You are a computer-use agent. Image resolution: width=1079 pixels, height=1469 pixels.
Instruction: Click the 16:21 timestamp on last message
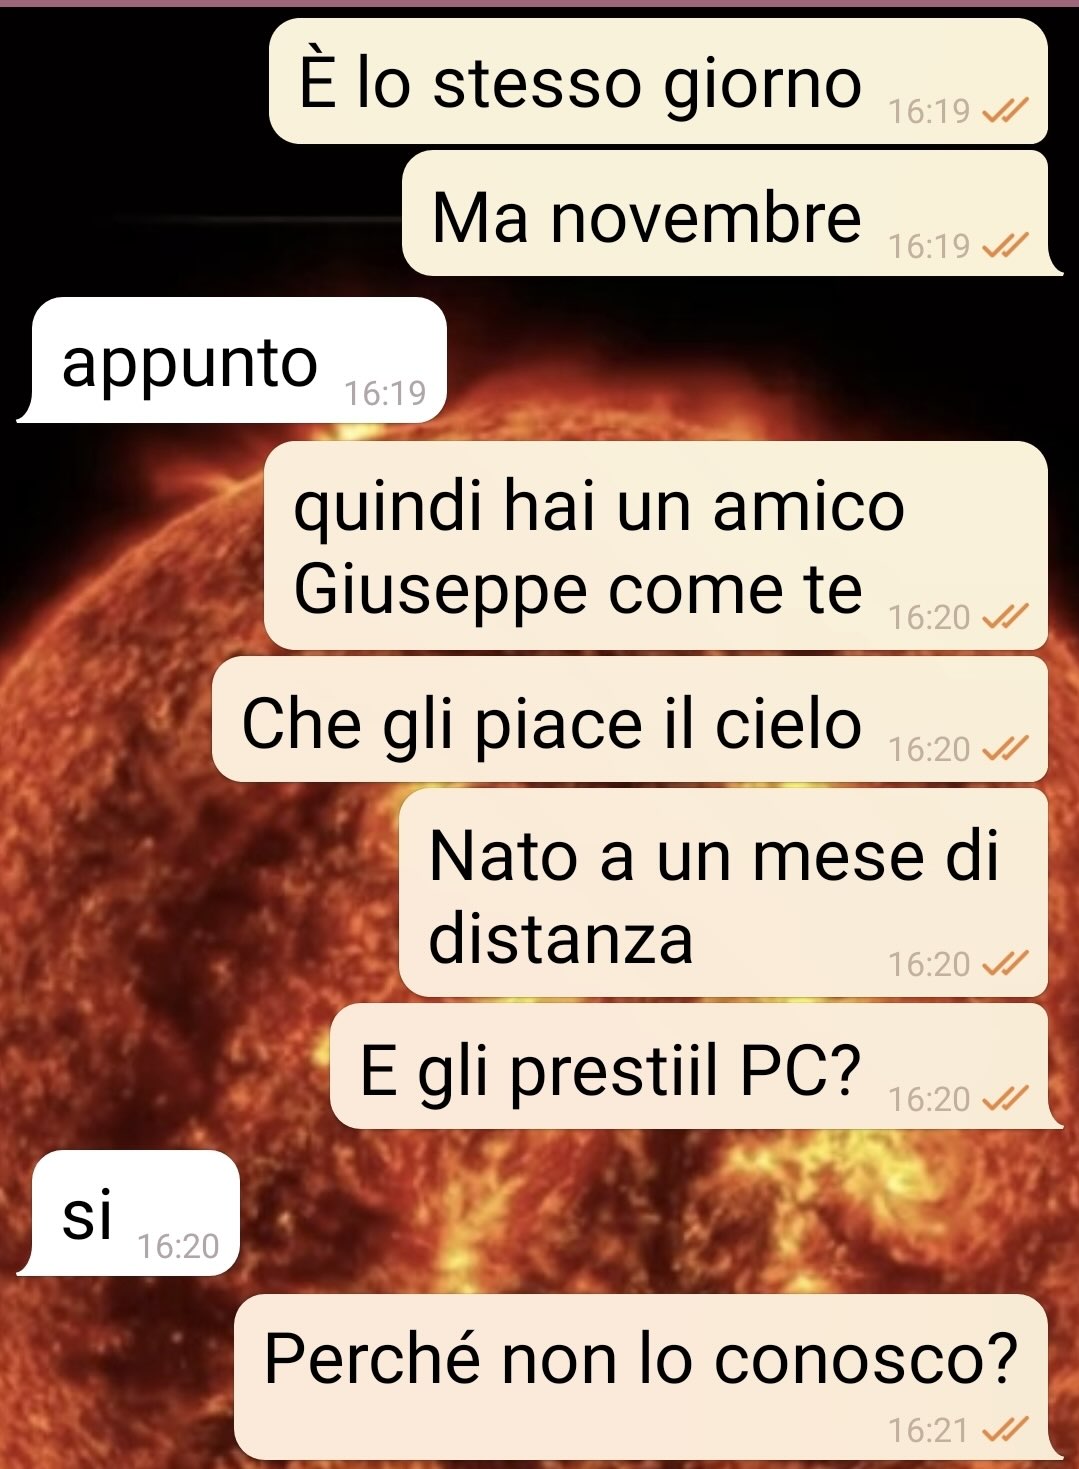929,1431
